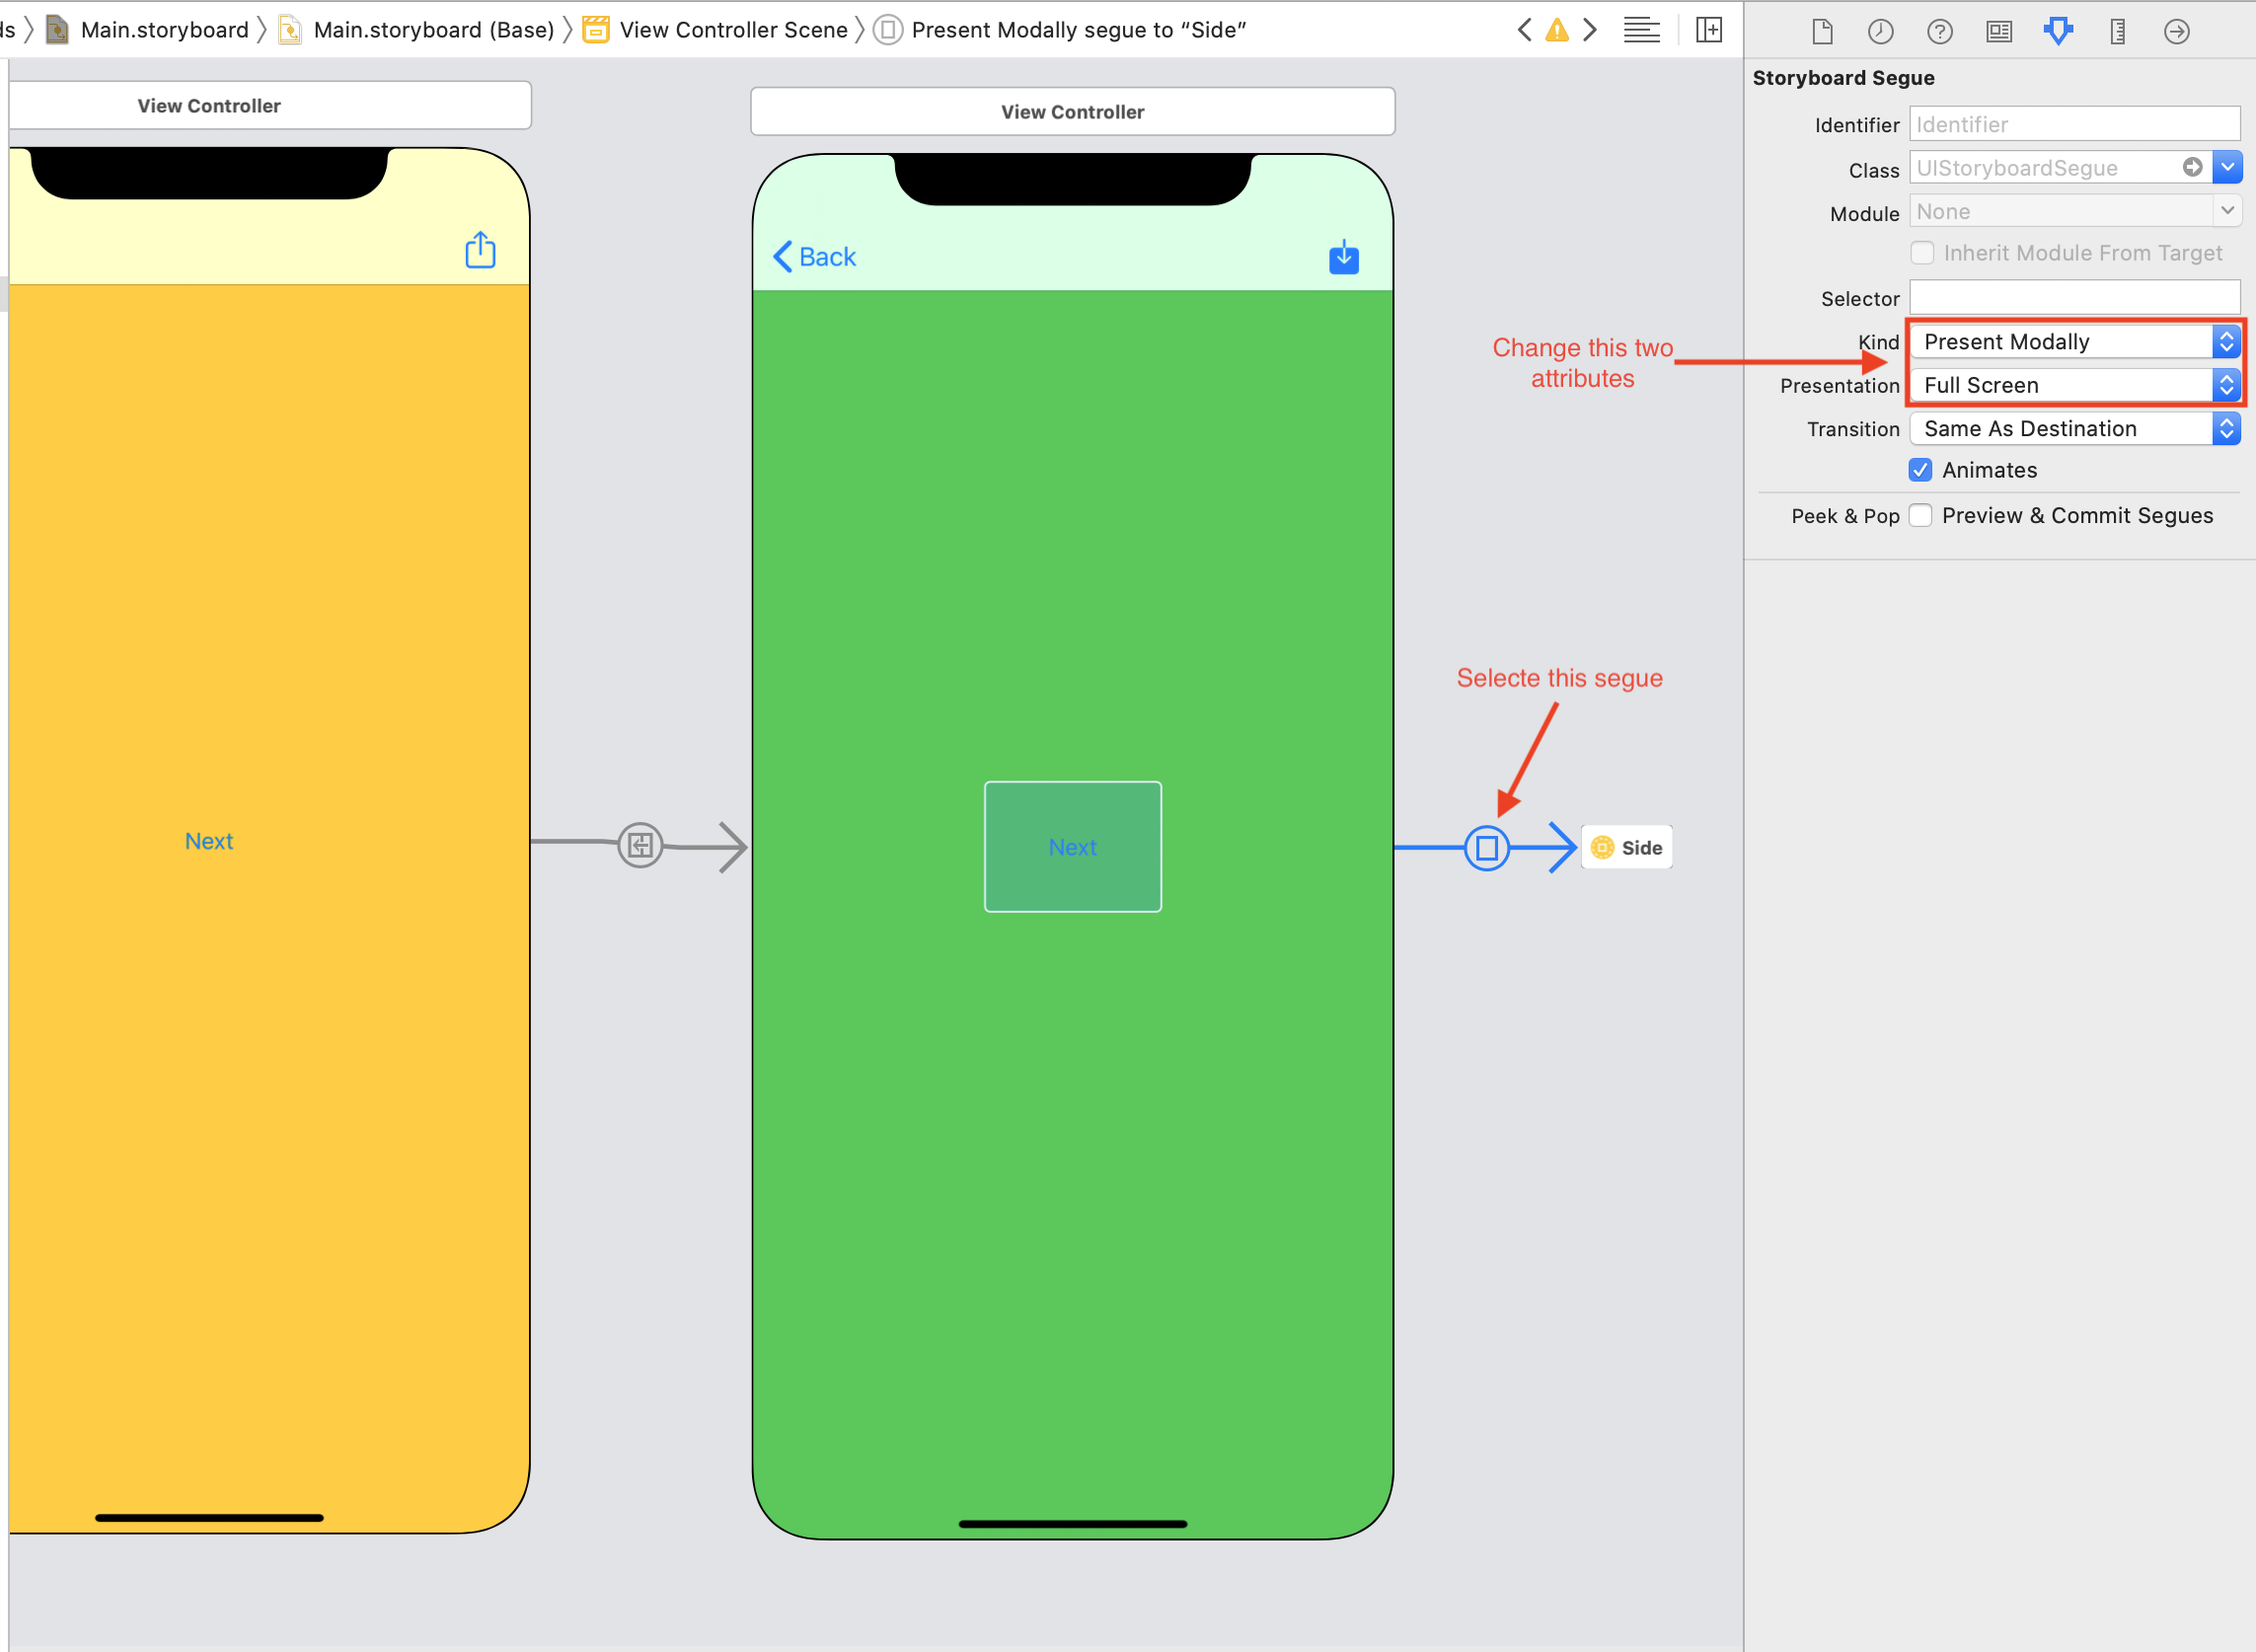This screenshot has height=1652, width=2256.
Task: Select Main.storyboard Base breadcrumb tab
Action: point(432,28)
